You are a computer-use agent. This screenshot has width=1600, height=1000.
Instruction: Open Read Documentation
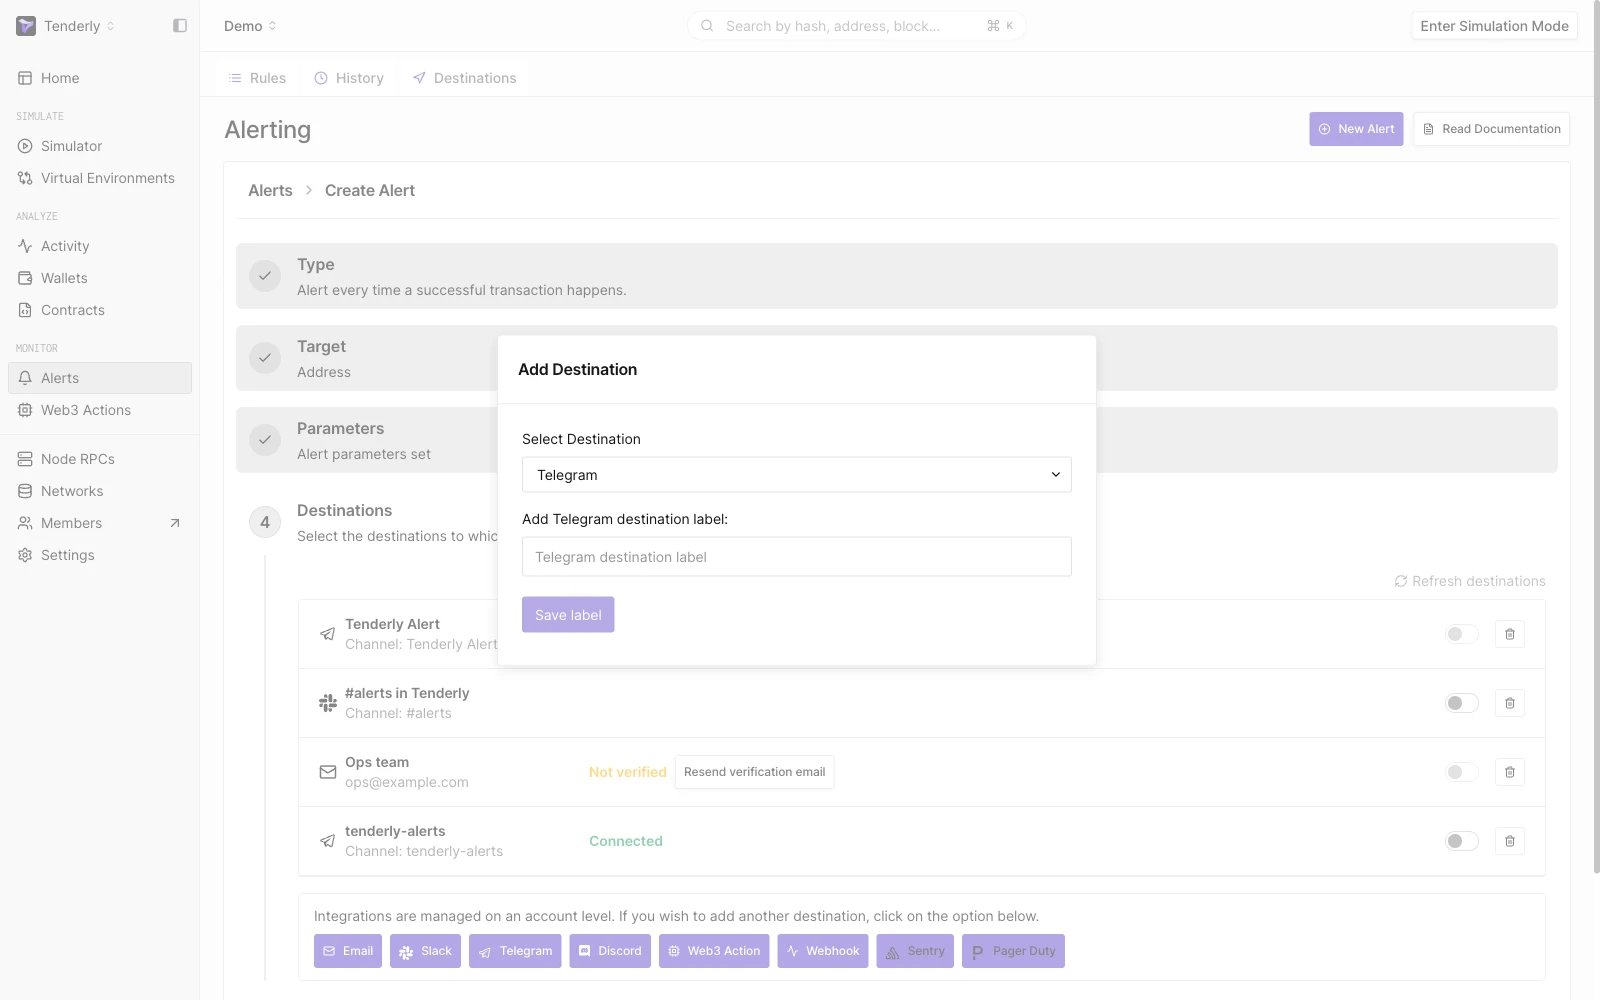[1491, 129]
